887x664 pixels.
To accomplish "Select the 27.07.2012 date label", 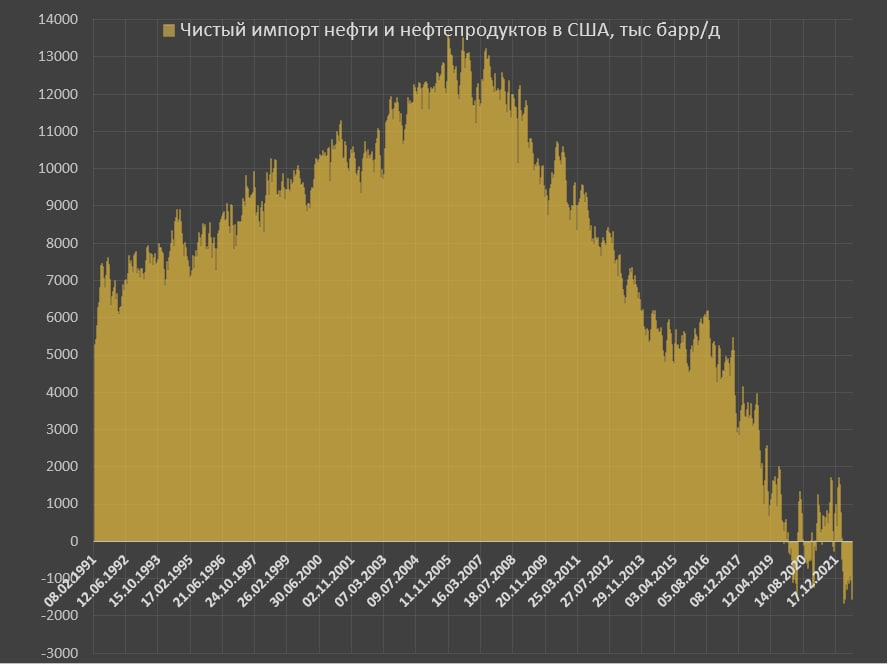I will (585, 581).
